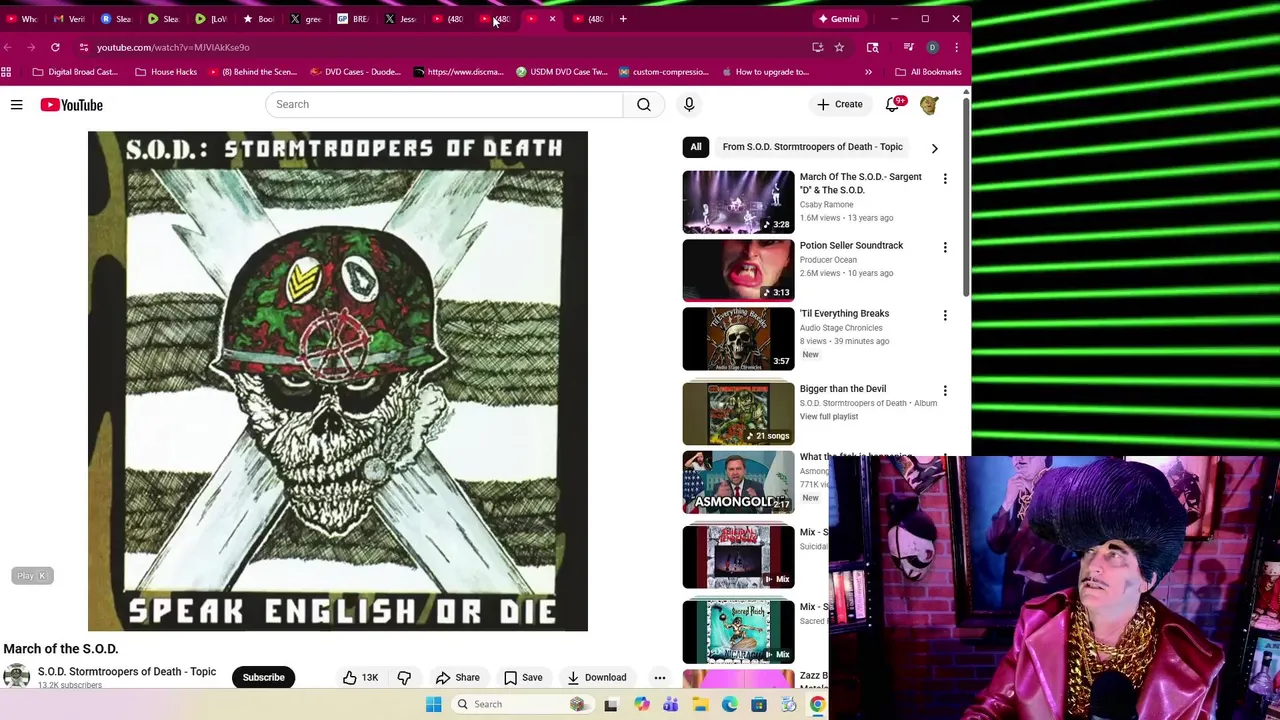The width and height of the screenshot is (1280, 720).
Task: Open a new browser tab
Action: click(623, 19)
